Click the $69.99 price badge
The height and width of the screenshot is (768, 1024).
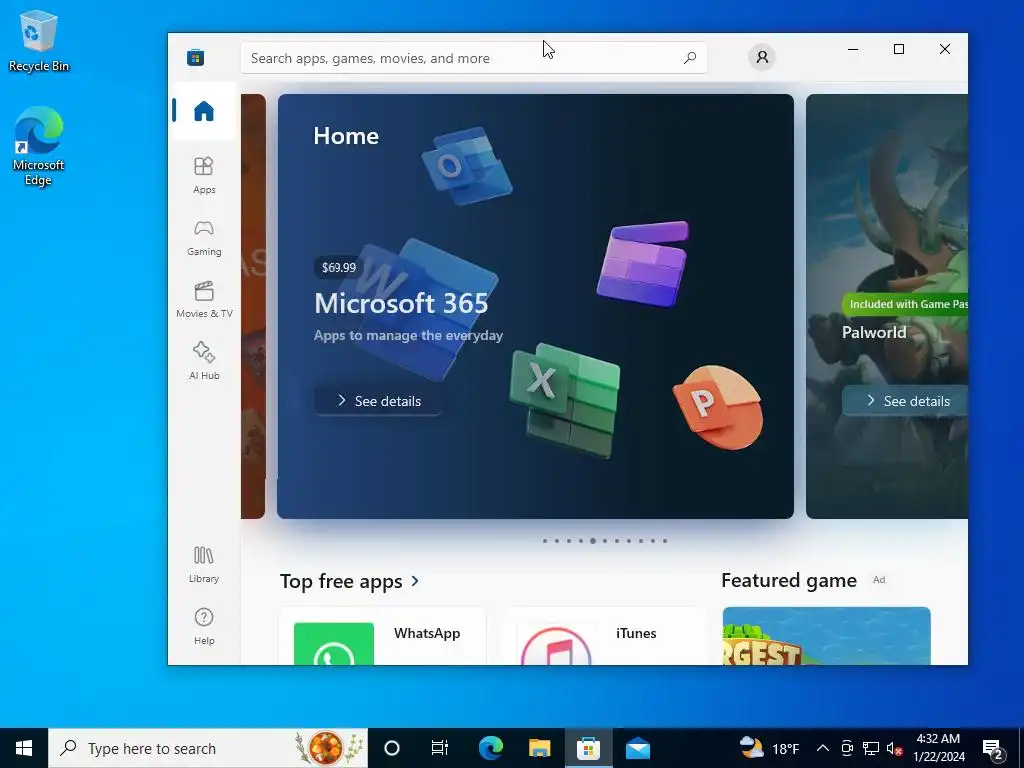coord(338,267)
